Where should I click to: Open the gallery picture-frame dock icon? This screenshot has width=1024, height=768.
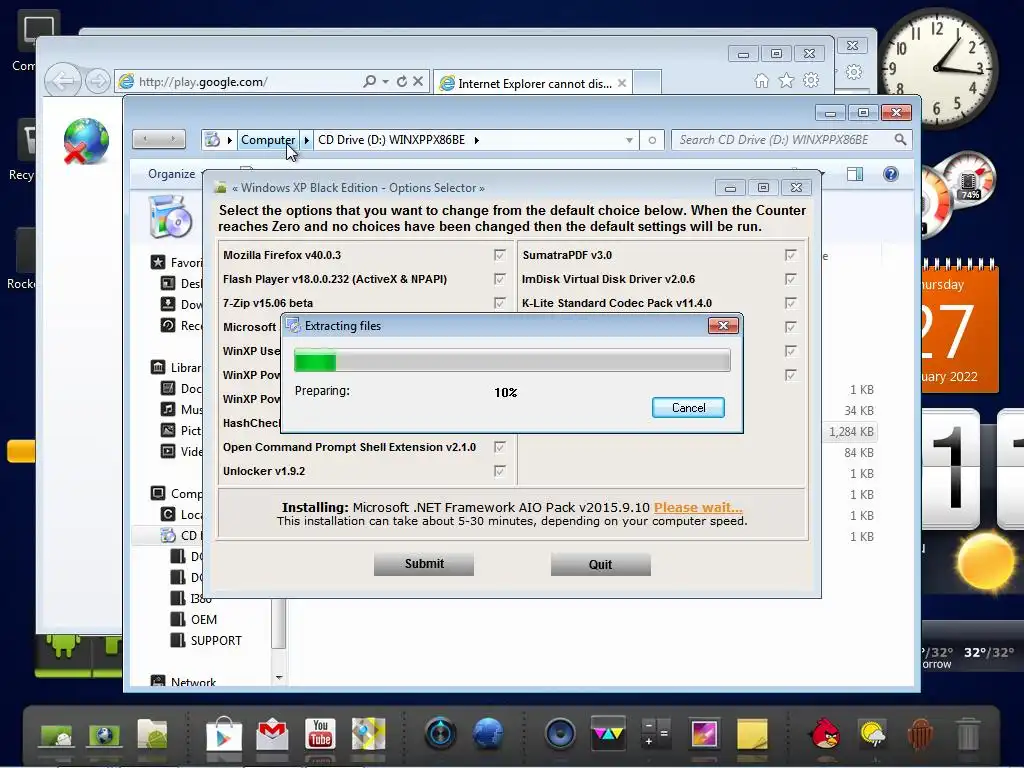pos(704,733)
